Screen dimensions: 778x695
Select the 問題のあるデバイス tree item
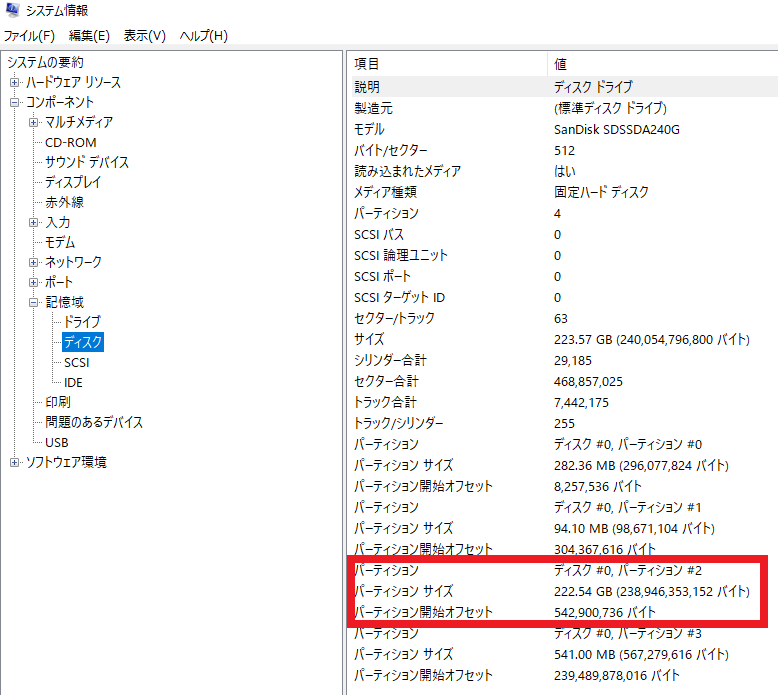[x=93, y=422]
